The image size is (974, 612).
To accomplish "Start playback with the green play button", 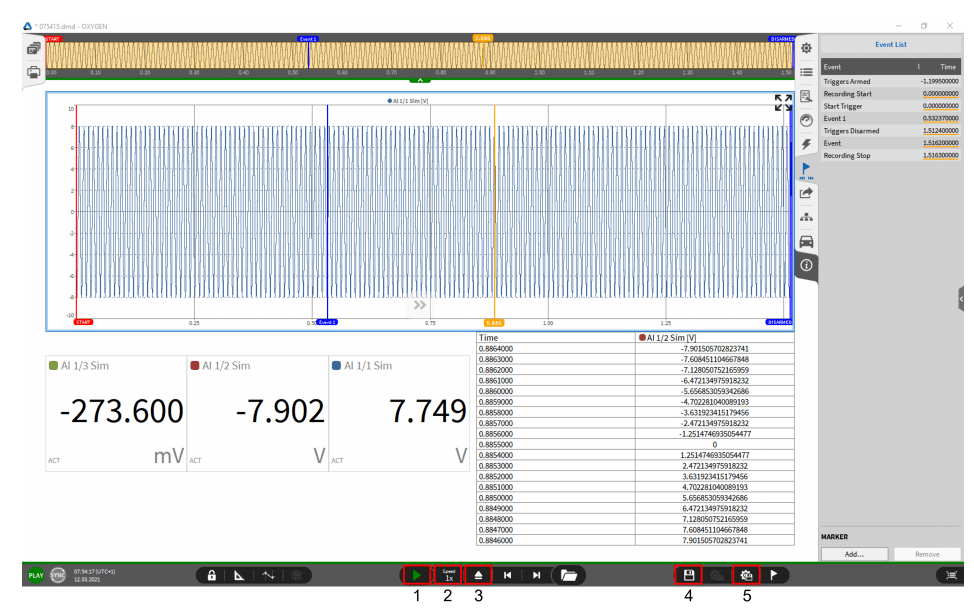I will coord(417,575).
